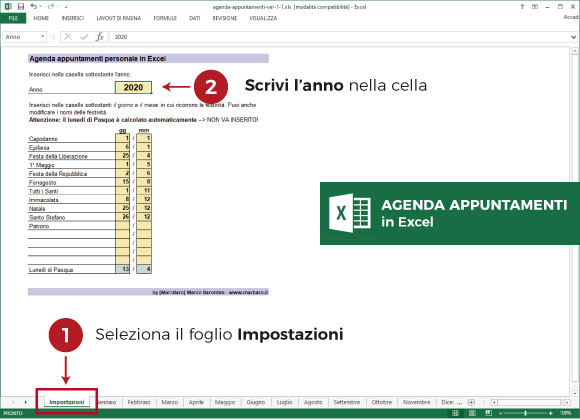Select the Giugno sheet tab
580x420 pixels.
pos(256,402)
